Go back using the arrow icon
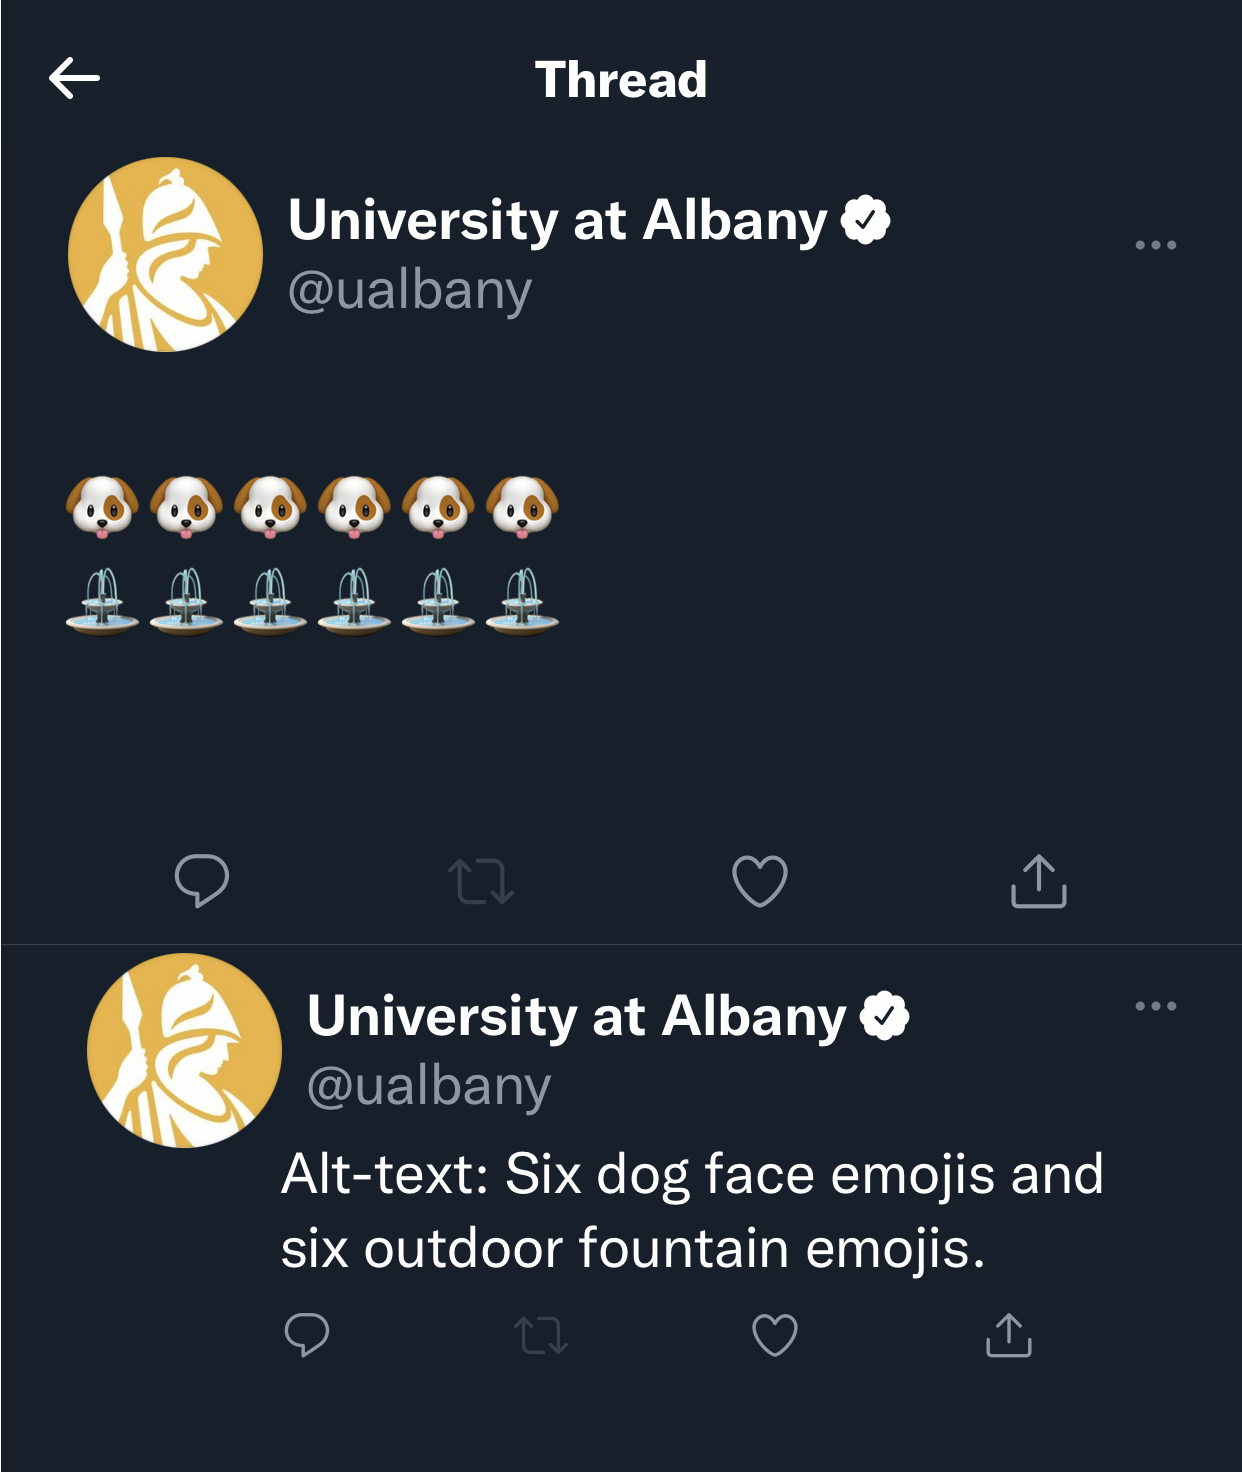The height and width of the screenshot is (1472, 1242). coord(74,78)
